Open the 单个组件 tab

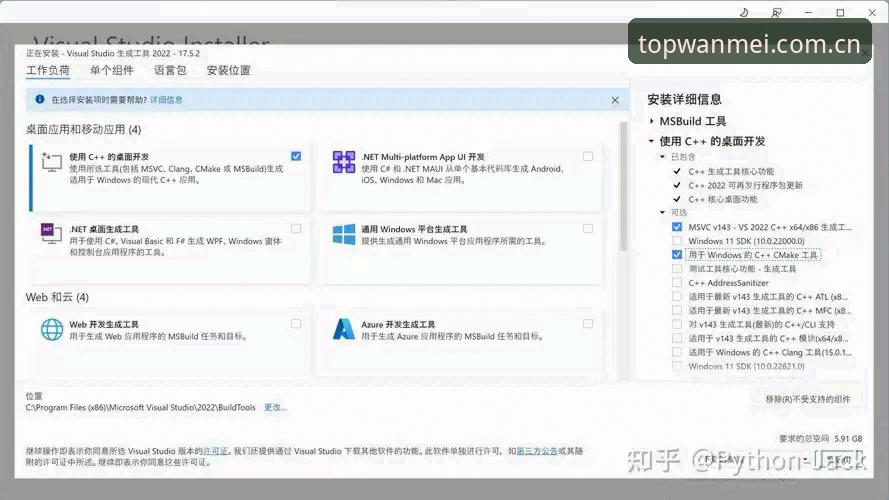(112, 70)
